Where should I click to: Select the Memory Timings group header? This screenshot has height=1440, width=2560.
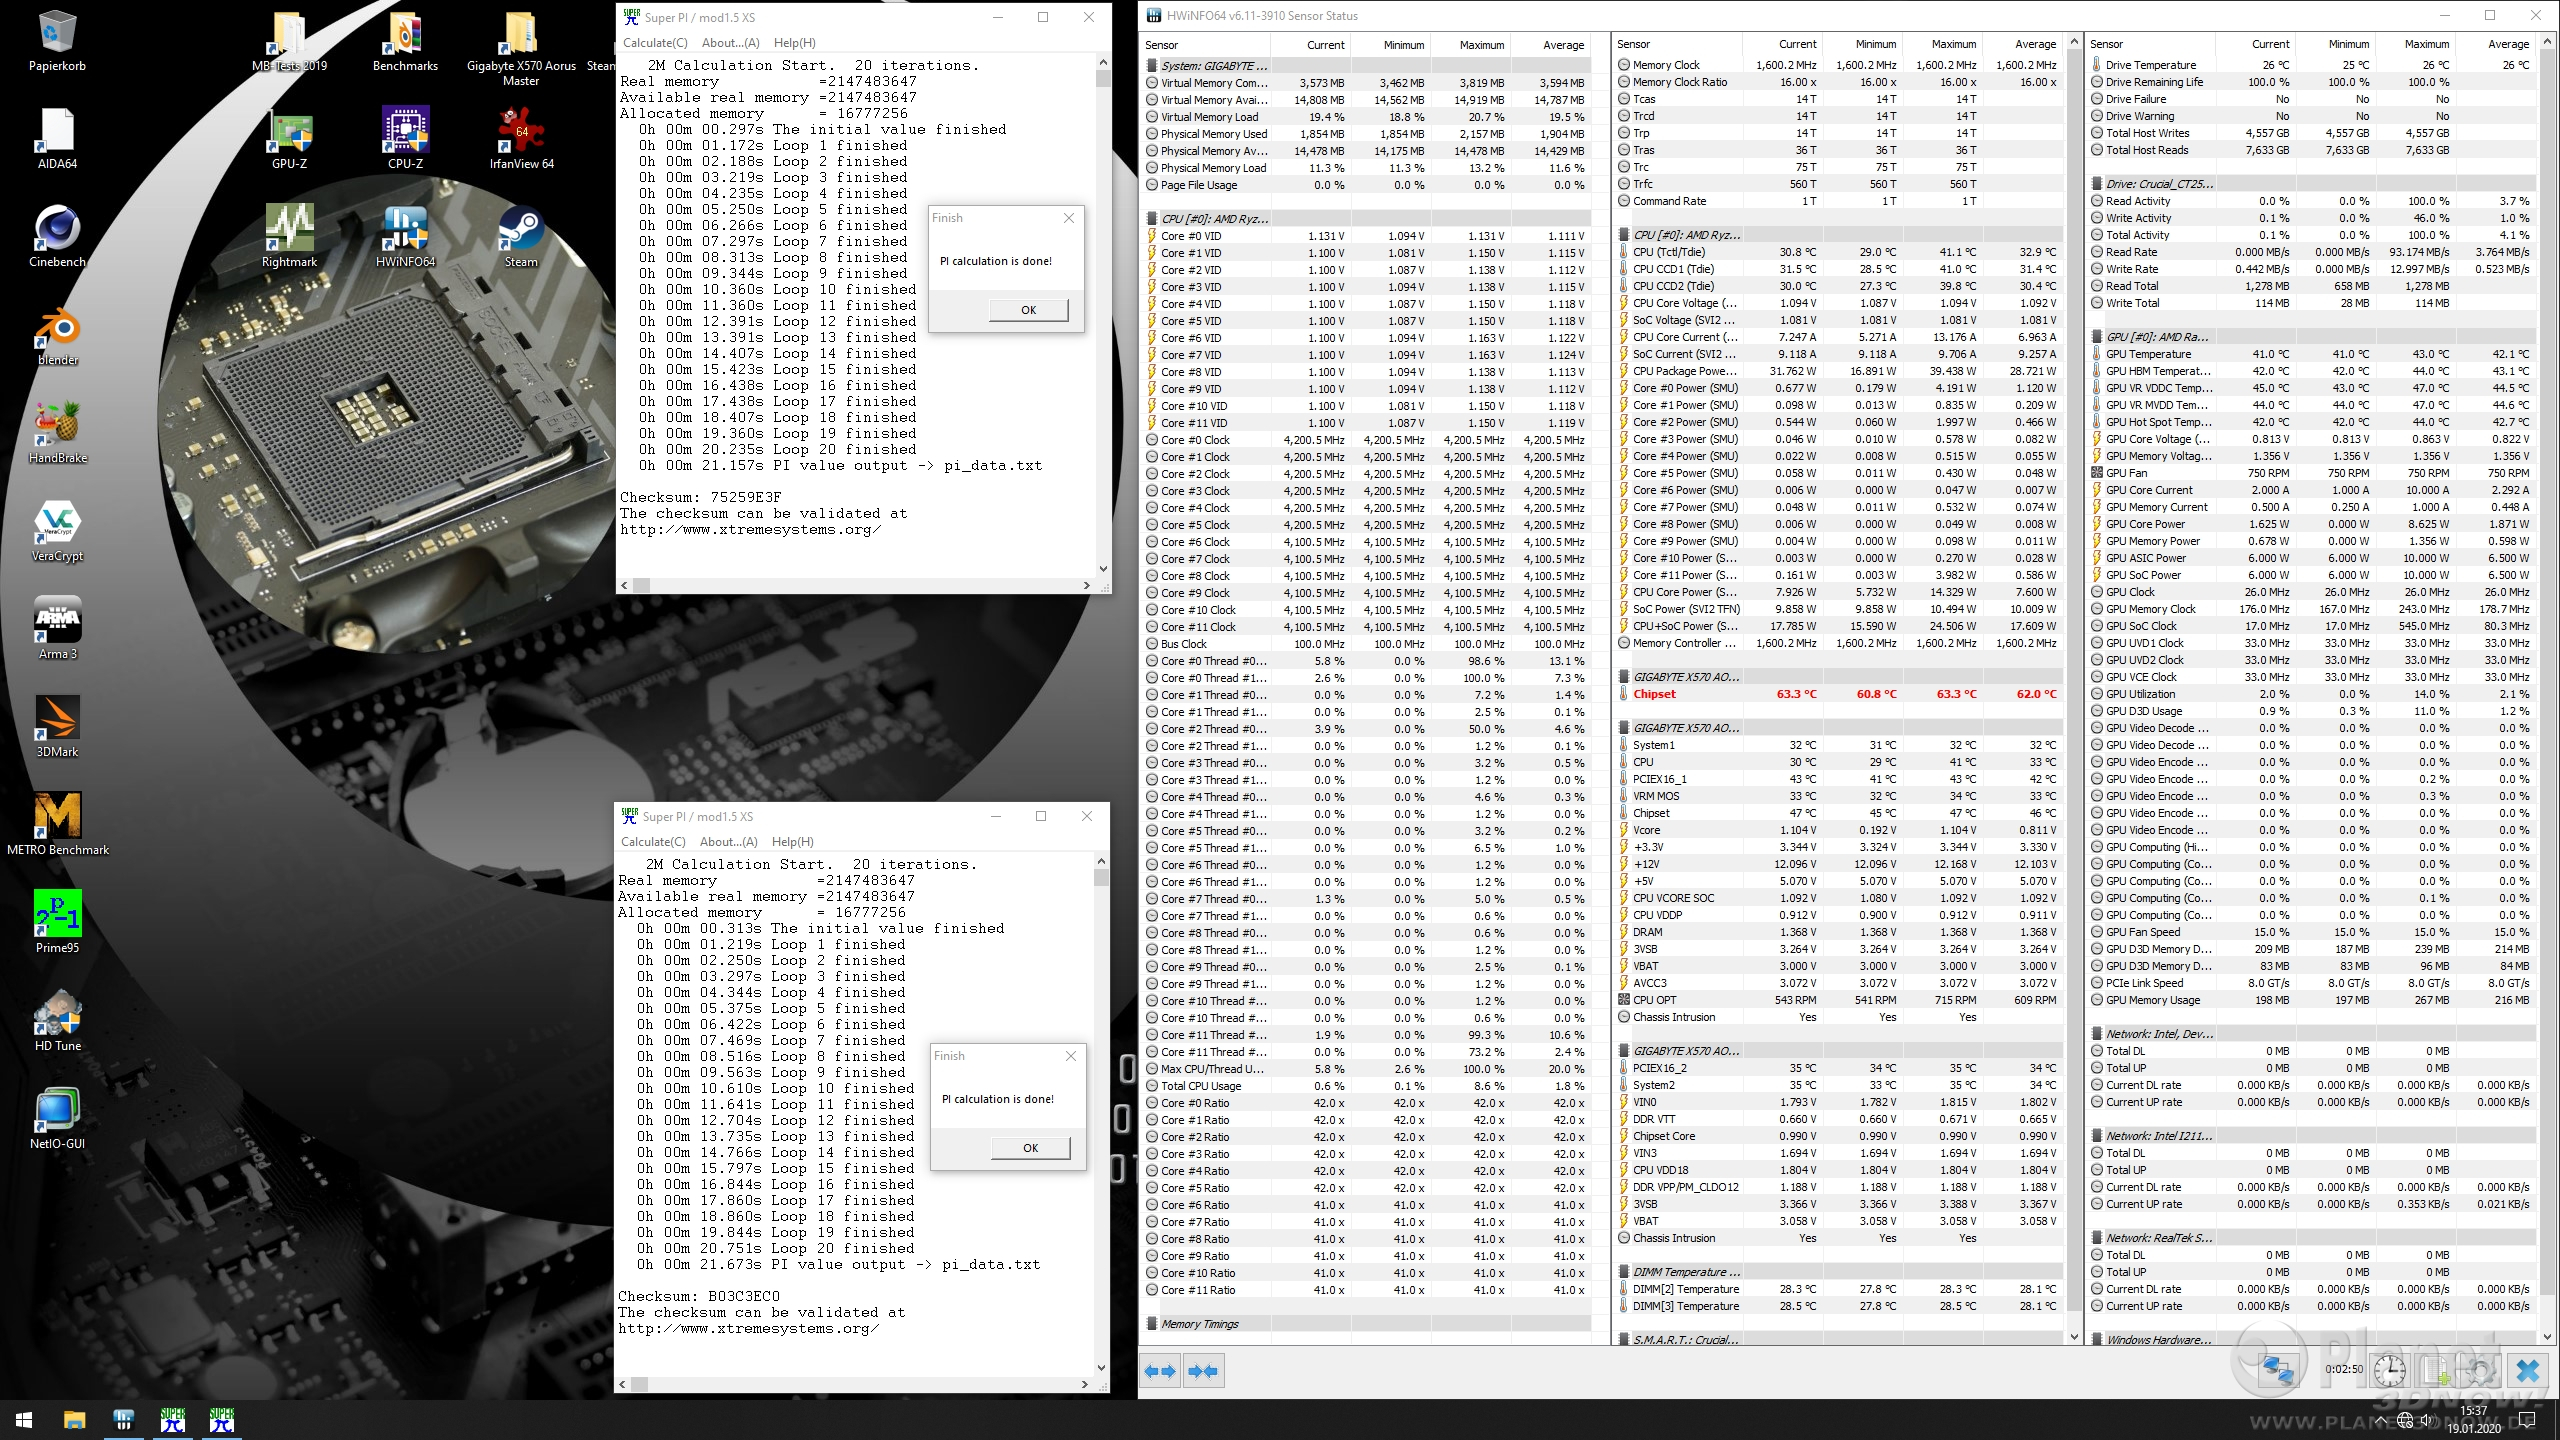point(1367,1324)
